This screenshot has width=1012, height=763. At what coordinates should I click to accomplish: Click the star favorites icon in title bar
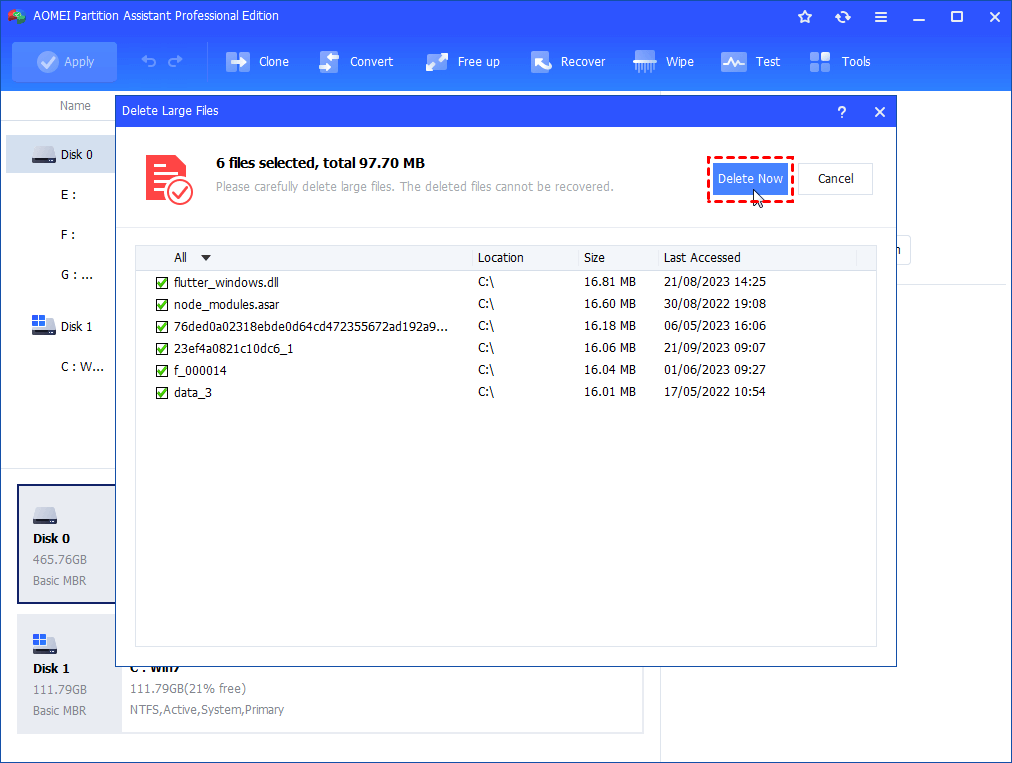[805, 17]
